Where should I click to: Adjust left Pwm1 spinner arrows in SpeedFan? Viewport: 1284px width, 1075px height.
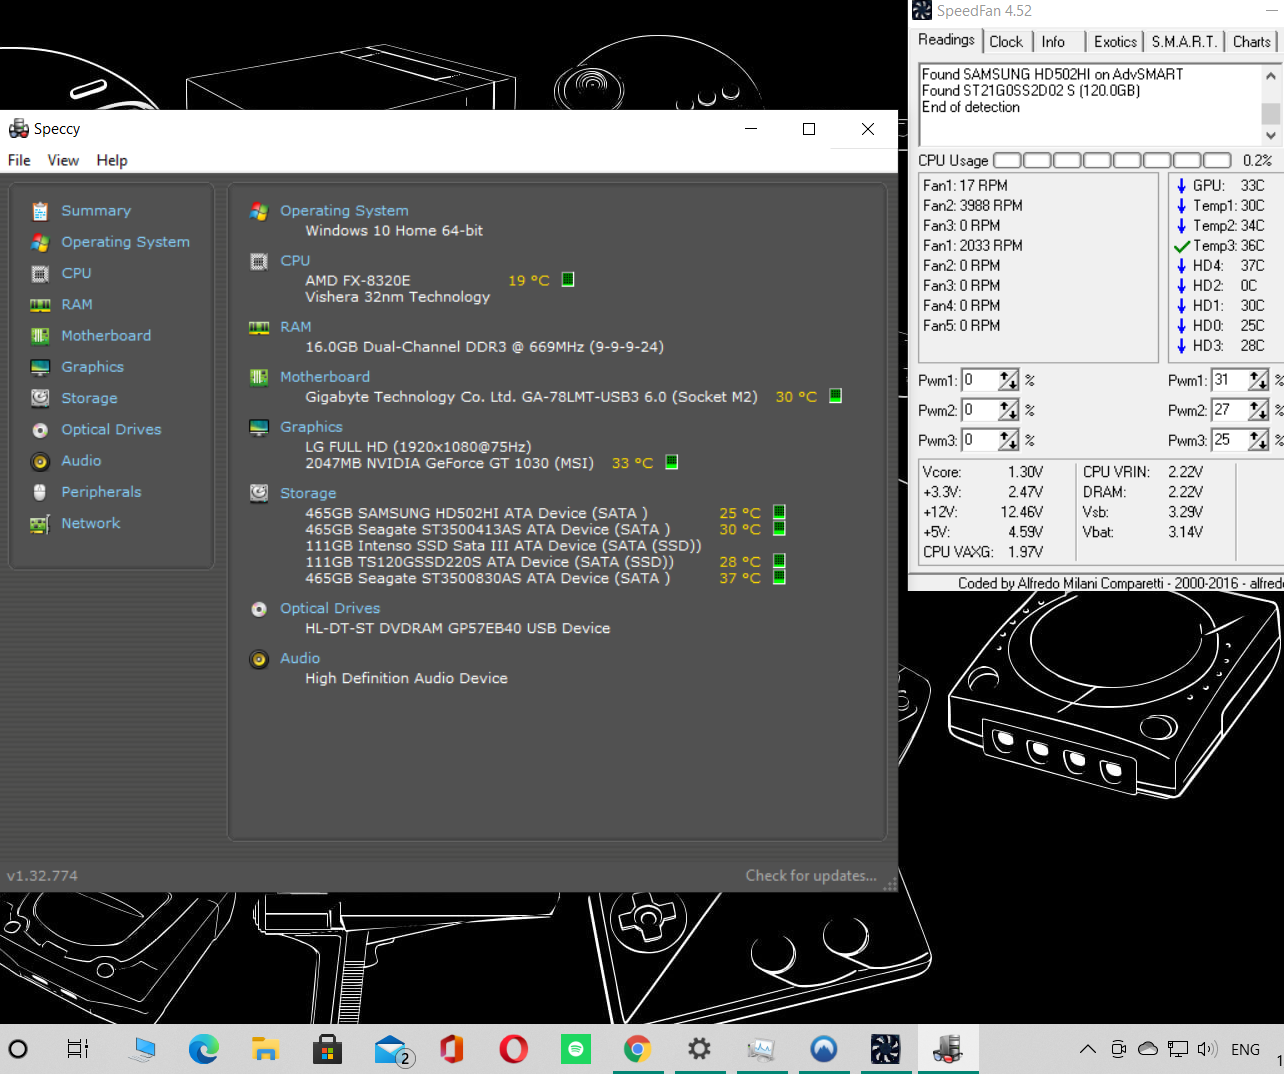[1008, 380]
